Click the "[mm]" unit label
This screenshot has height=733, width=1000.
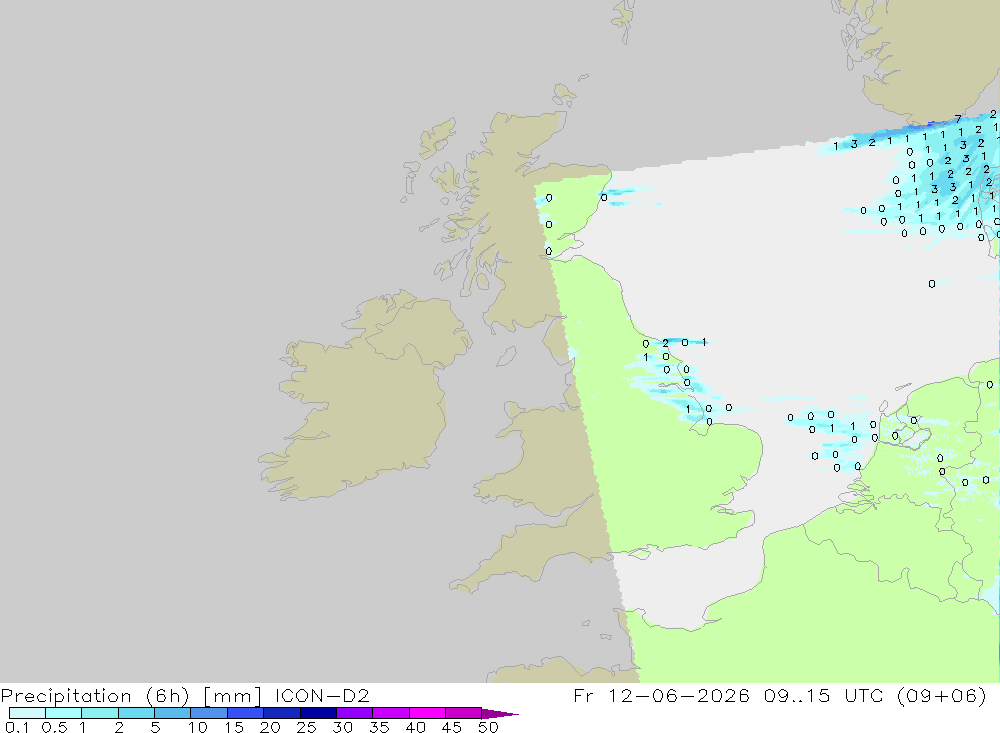coord(232,695)
